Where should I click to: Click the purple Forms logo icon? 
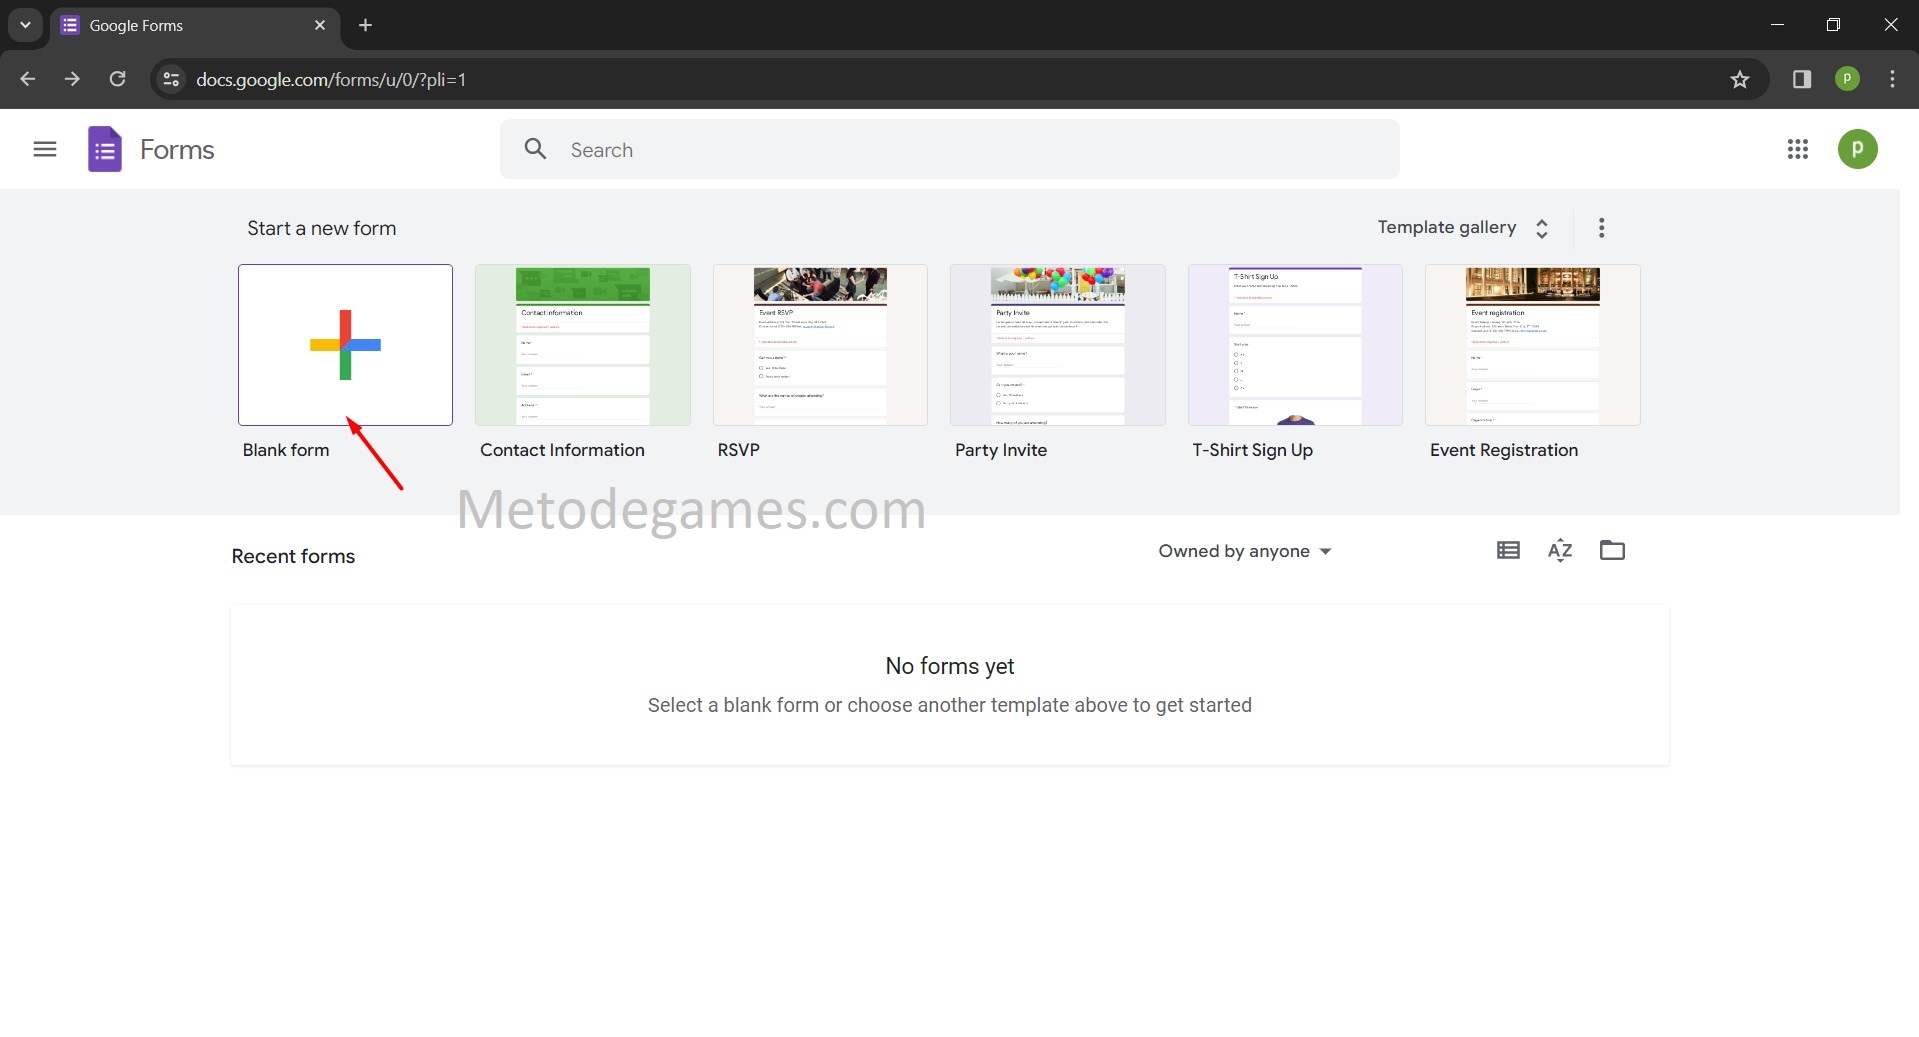pos(105,149)
